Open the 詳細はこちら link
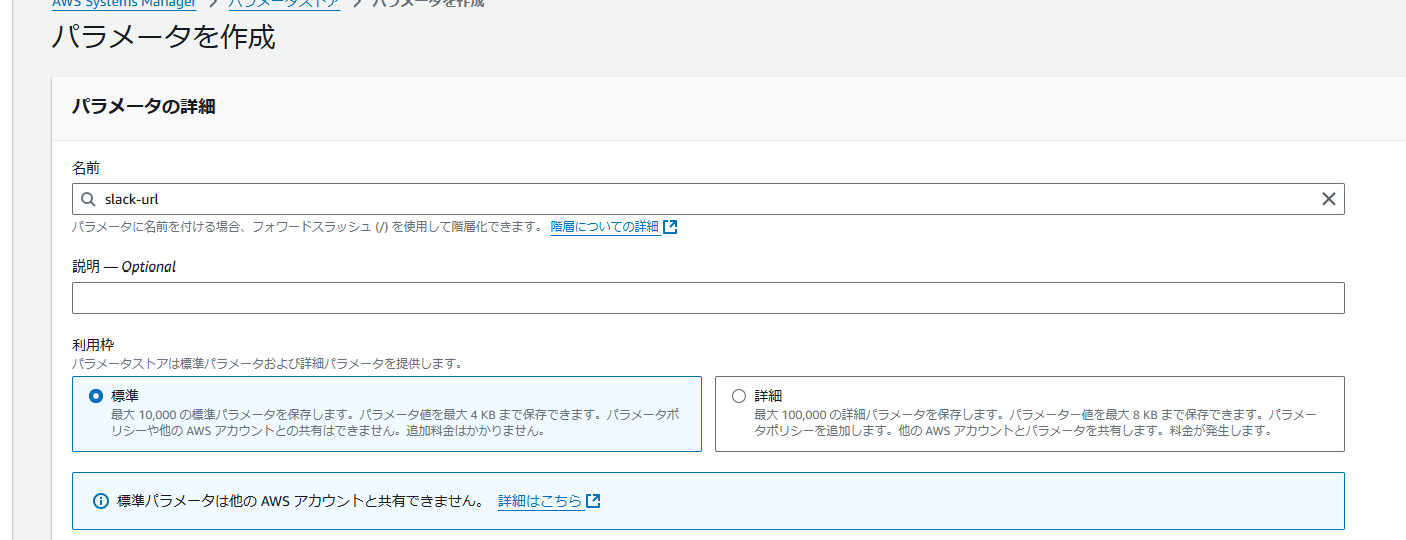This screenshot has height=540, width=1406. (540, 501)
